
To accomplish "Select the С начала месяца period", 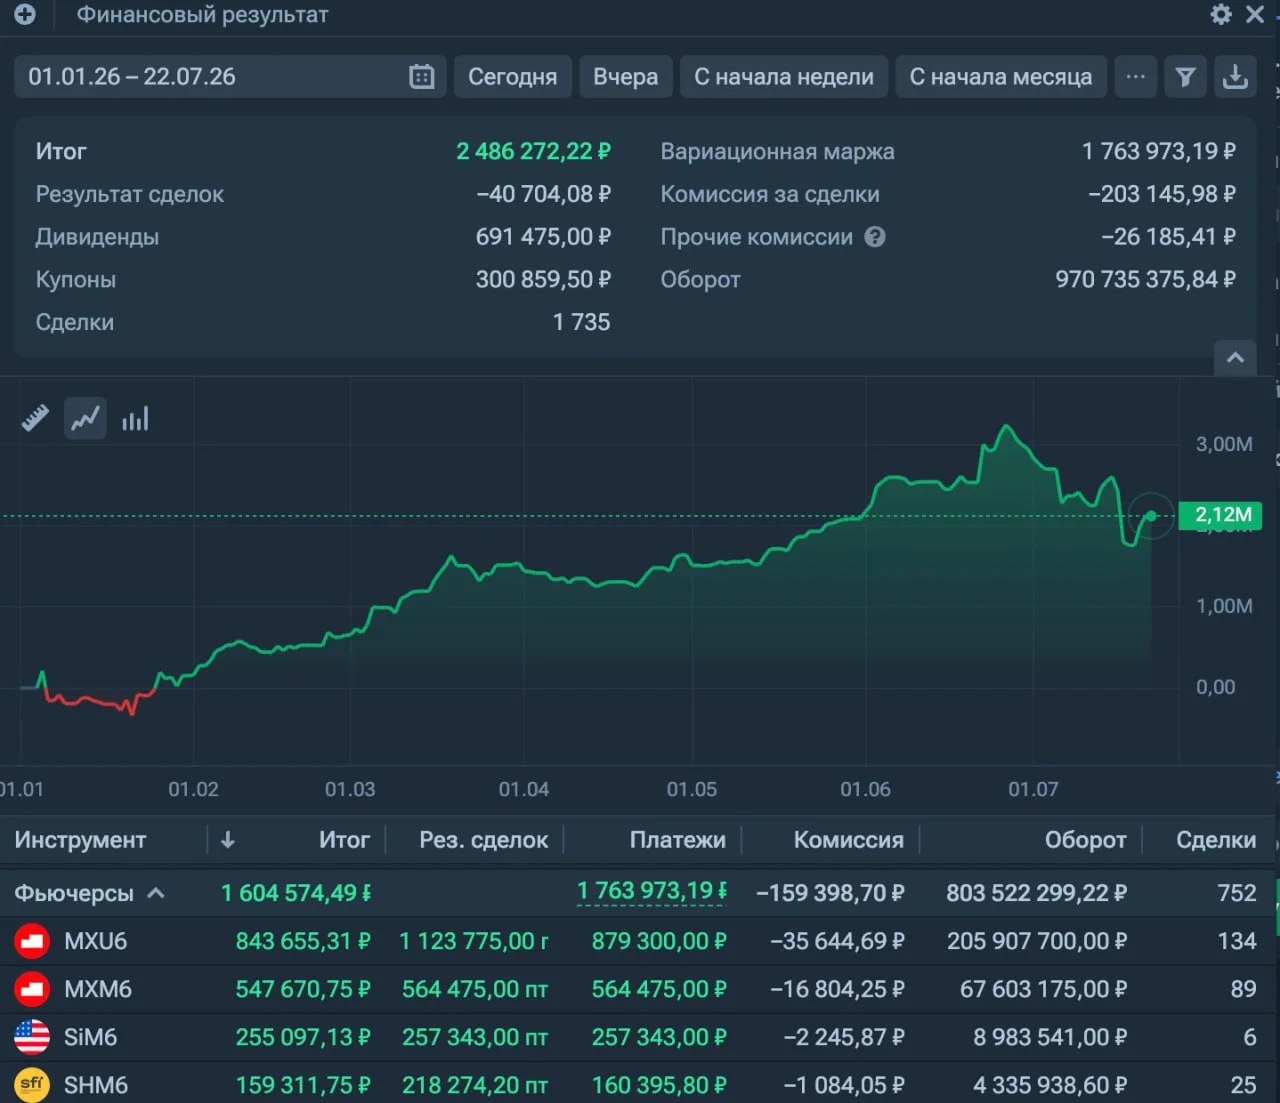I will [x=1001, y=77].
